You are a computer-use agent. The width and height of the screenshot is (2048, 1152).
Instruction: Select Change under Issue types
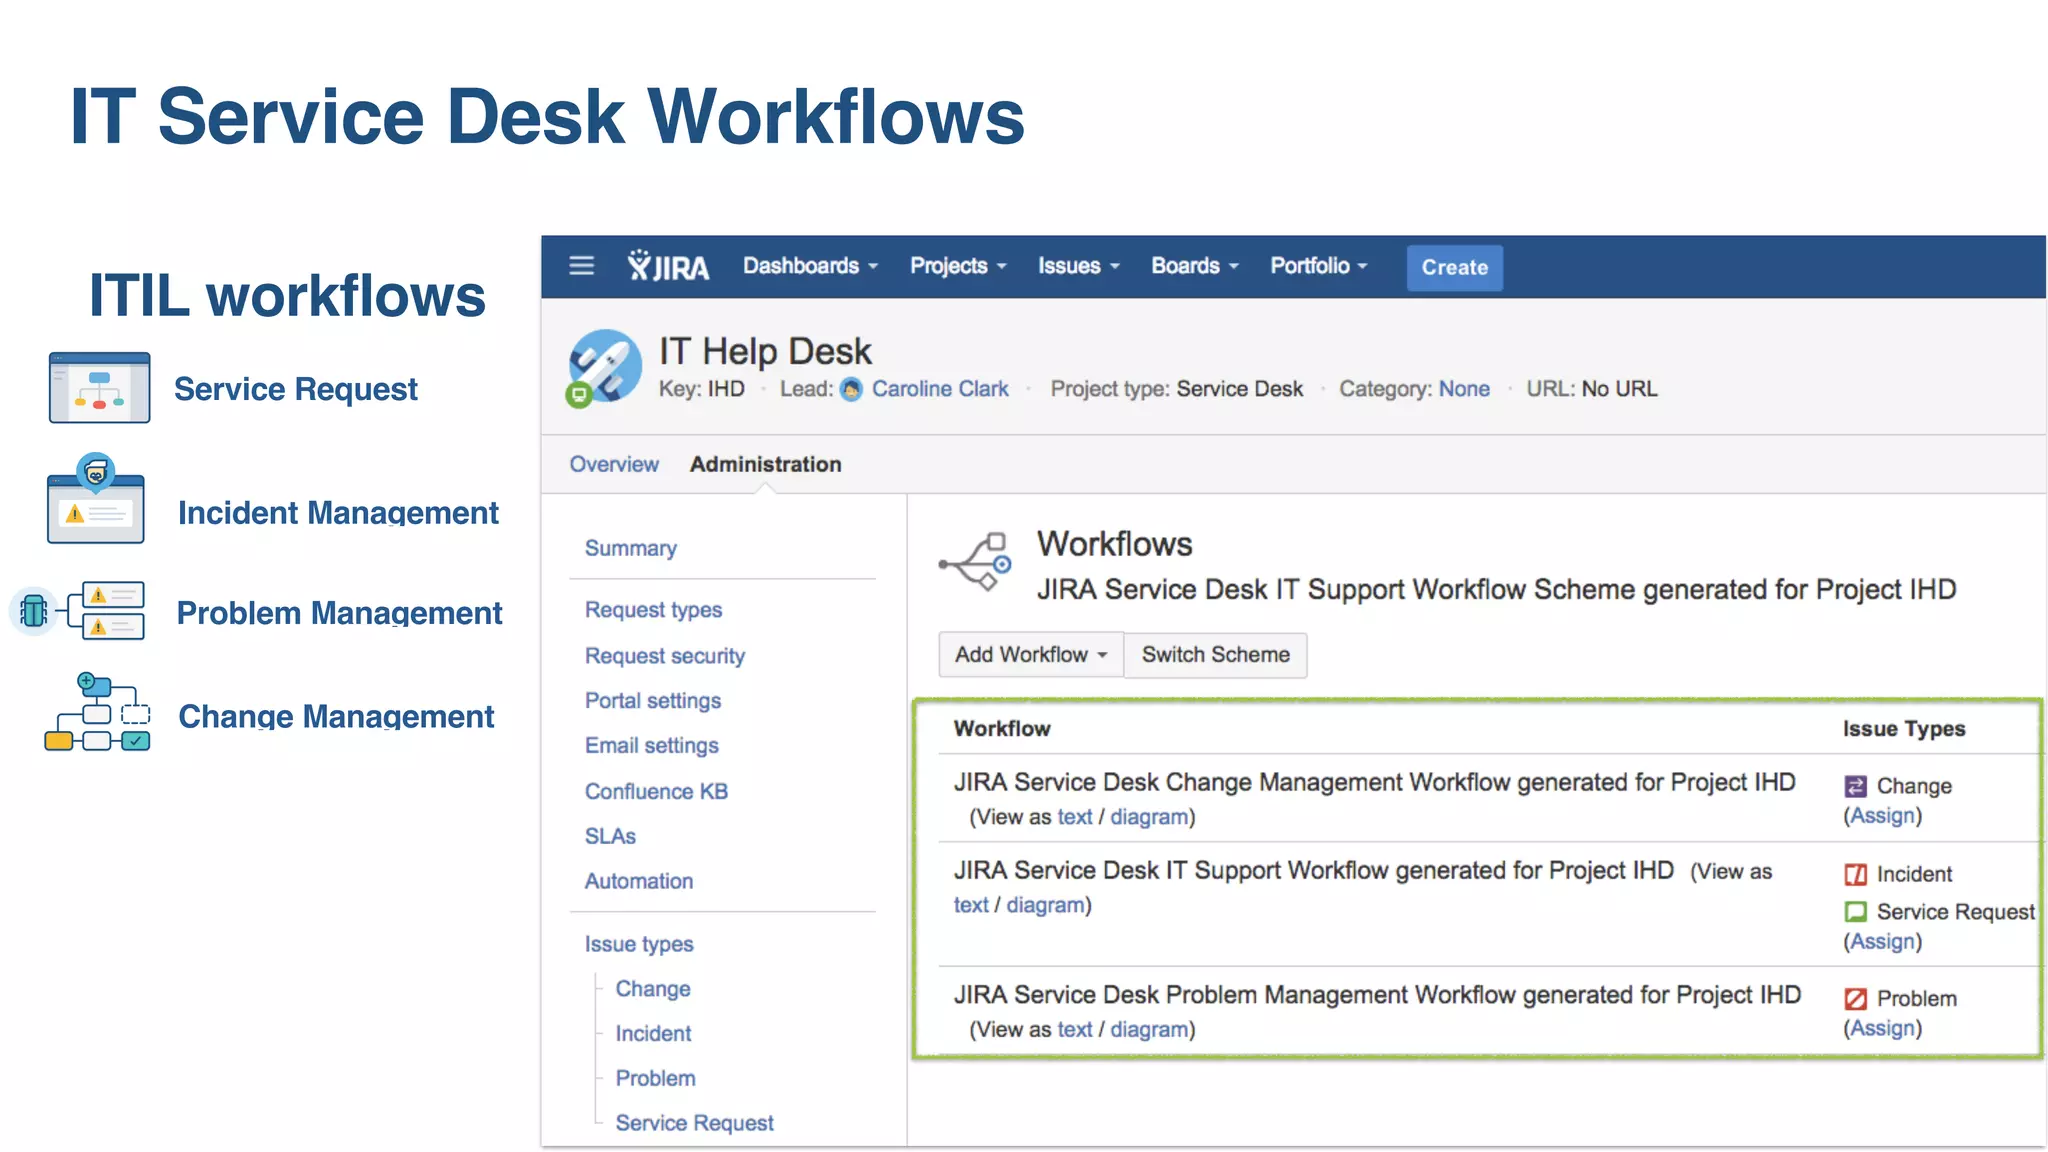[x=652, y=988]
